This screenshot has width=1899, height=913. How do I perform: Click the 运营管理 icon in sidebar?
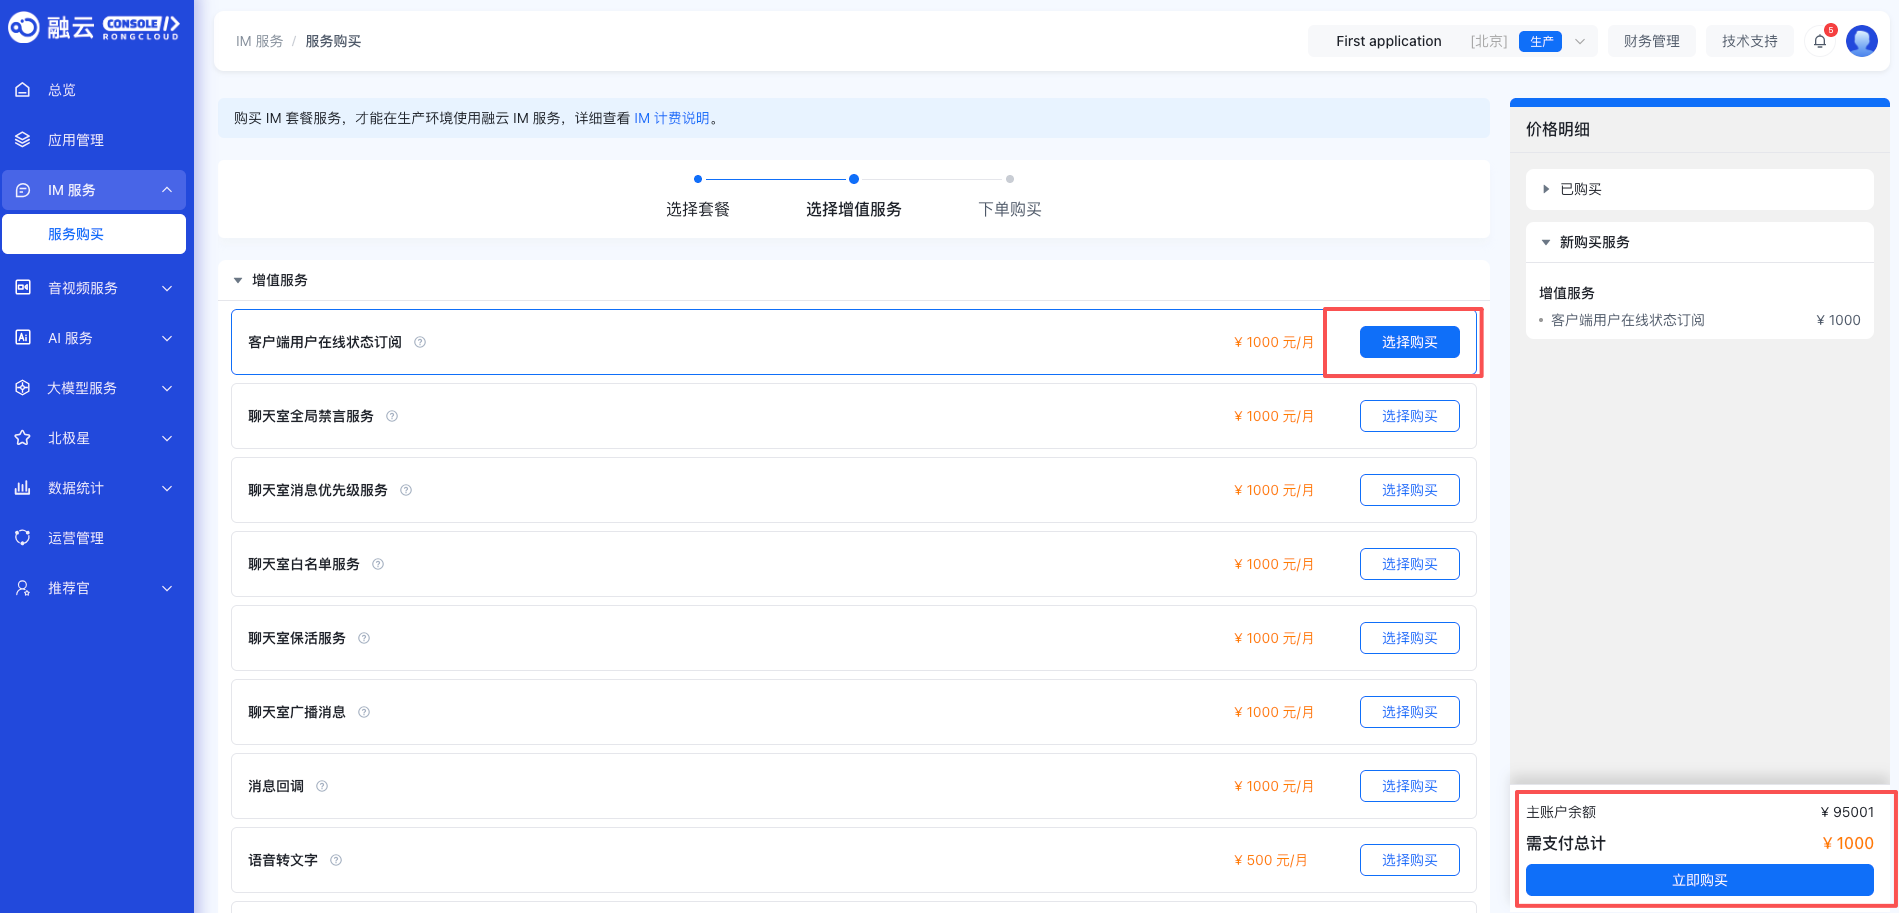[x=23, y=538]
